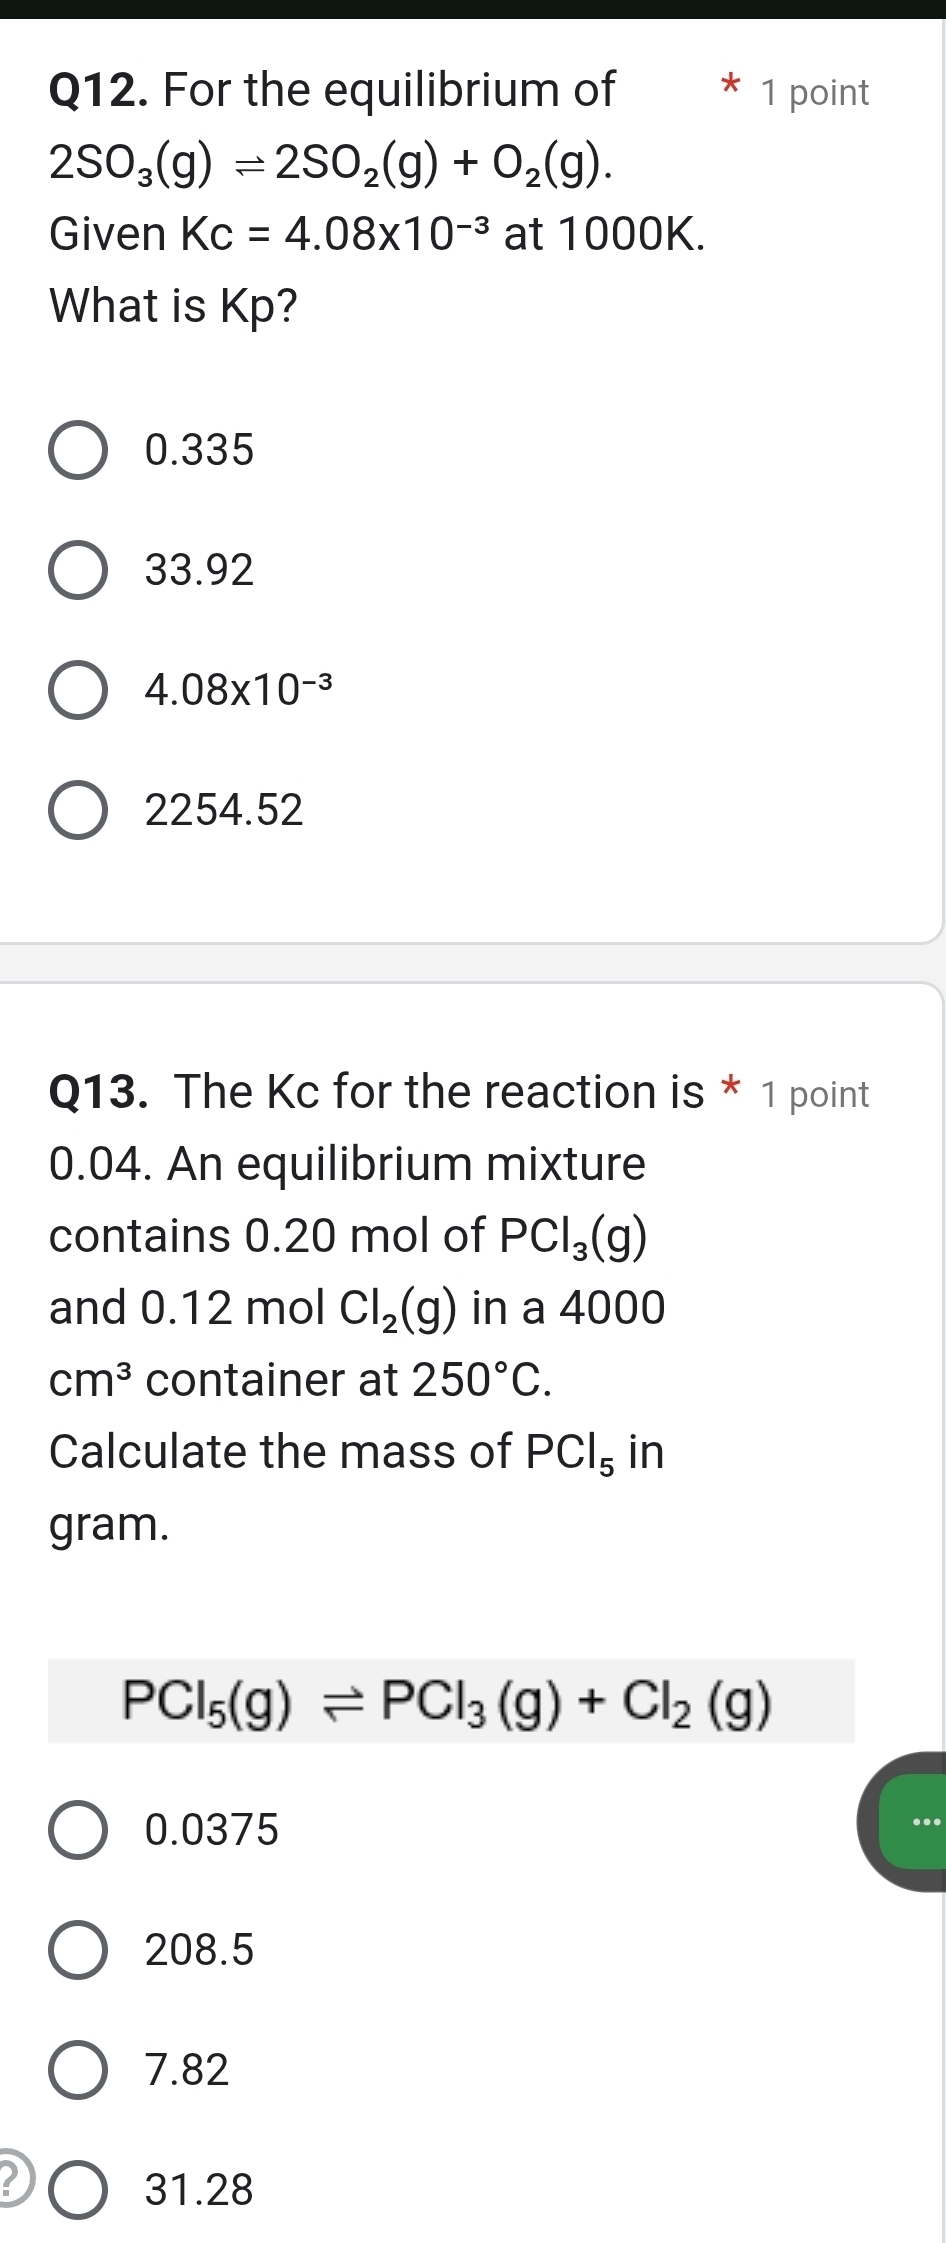Select 31.28 as the Q13 answer

coord(78,2190)
